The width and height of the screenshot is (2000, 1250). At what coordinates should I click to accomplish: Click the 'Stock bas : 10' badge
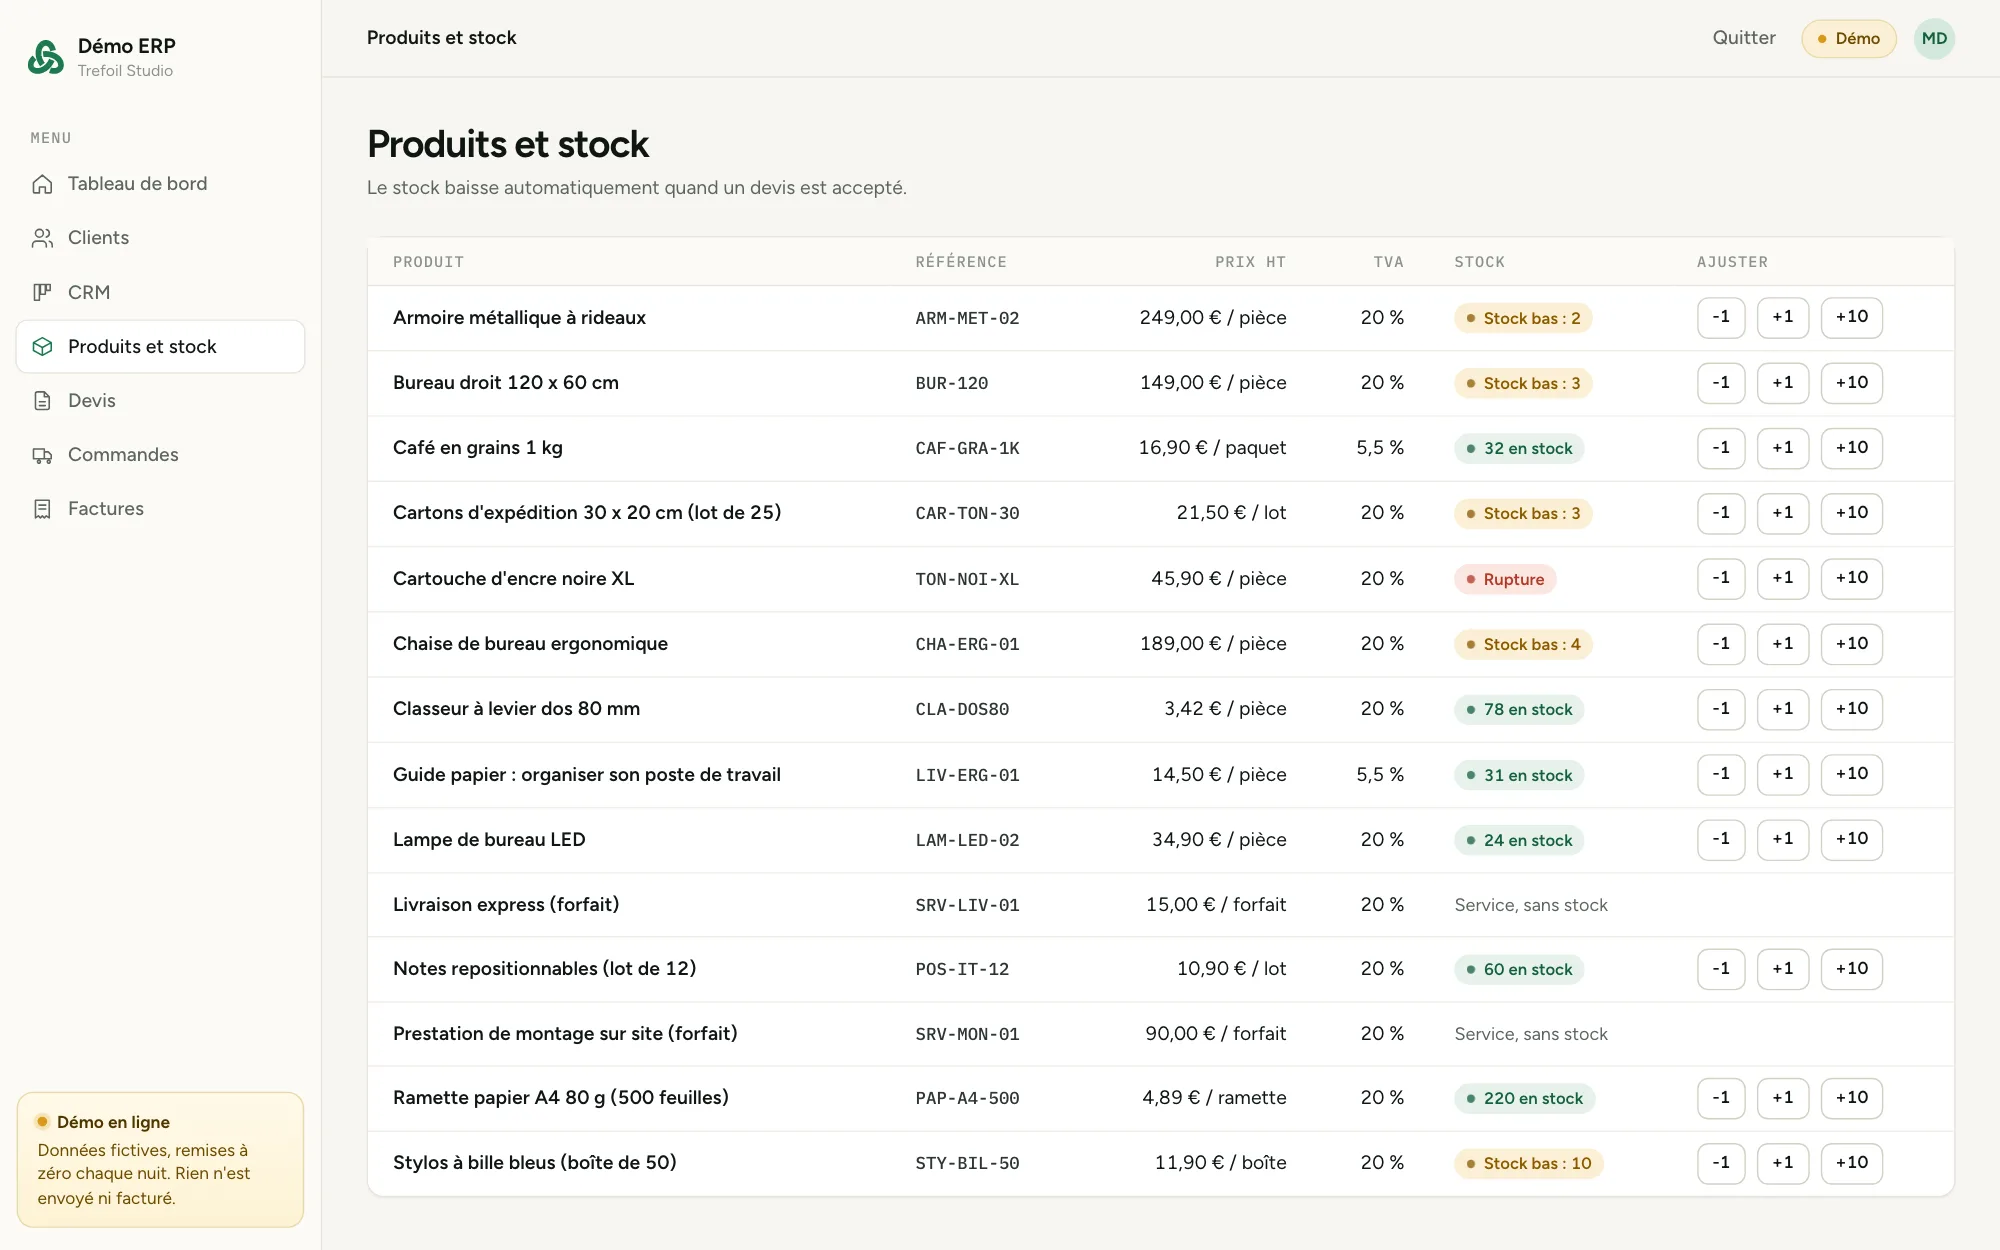click(x=1528, y=1163)
